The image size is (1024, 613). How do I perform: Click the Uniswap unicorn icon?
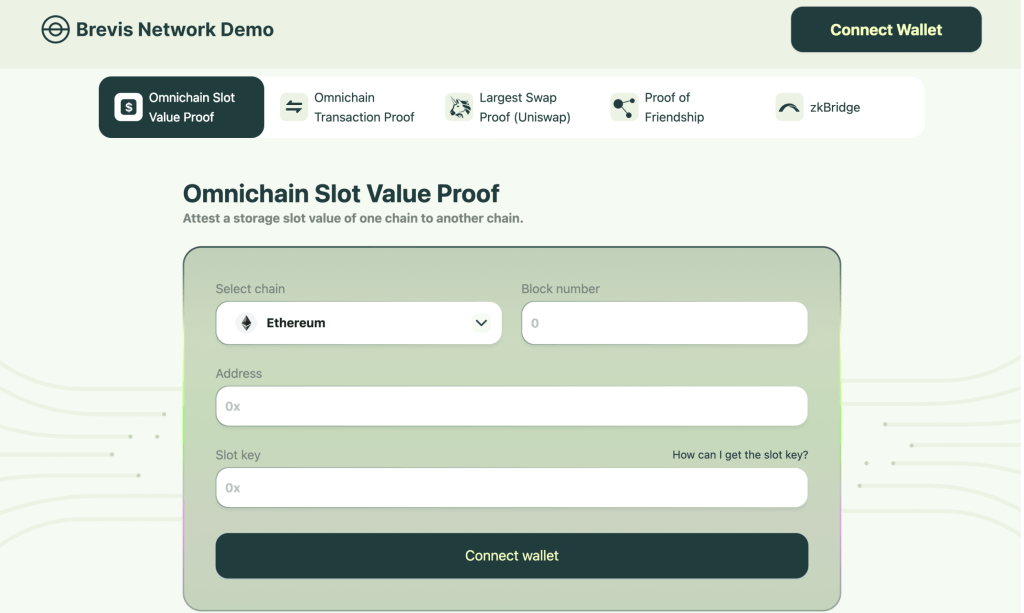(459, 107)
